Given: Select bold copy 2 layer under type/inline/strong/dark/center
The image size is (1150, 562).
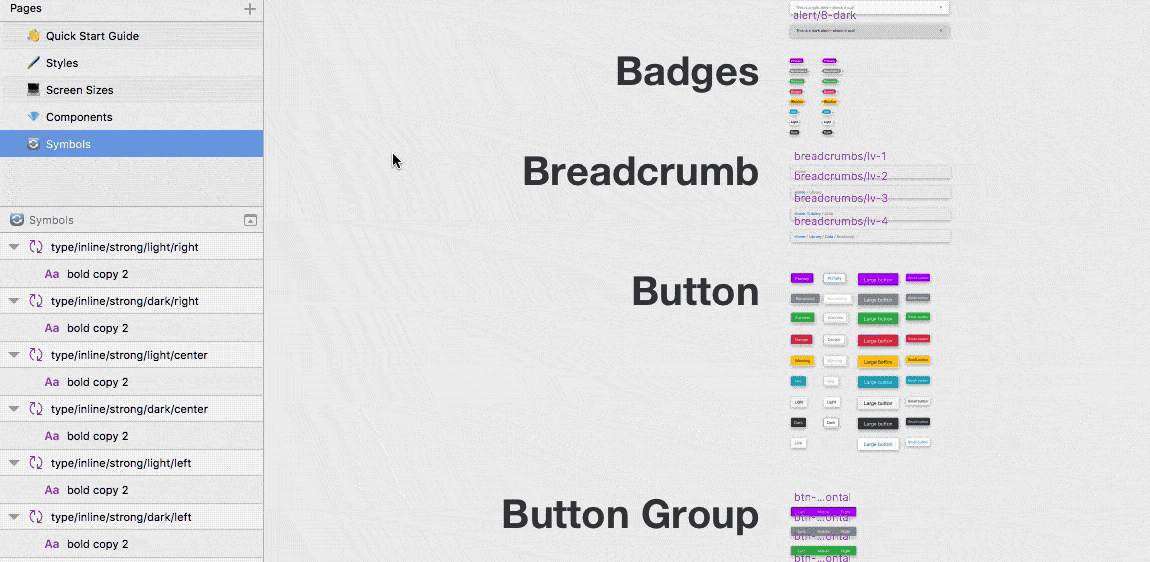Looking at the screenshot, I should tap(98, 437).
